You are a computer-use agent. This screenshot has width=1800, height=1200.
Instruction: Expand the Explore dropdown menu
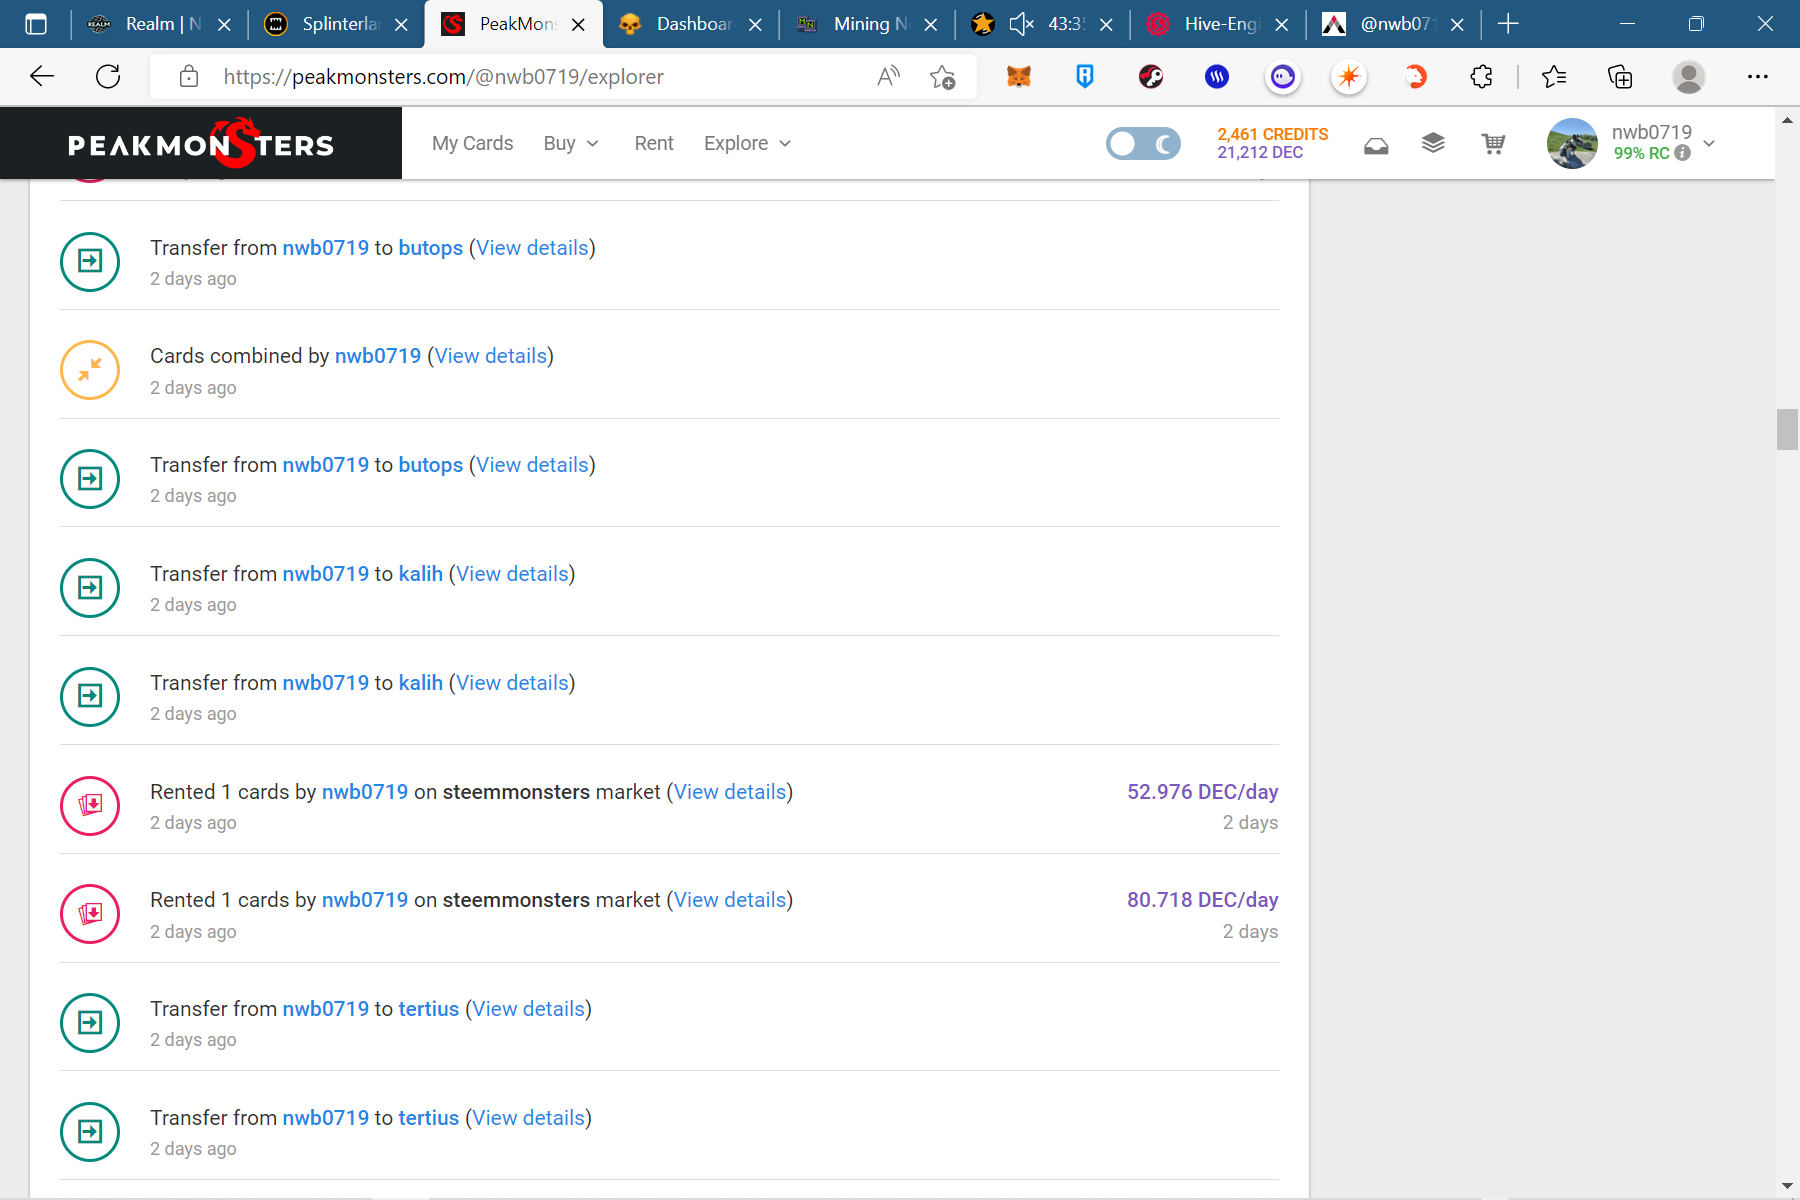[747, 144]
